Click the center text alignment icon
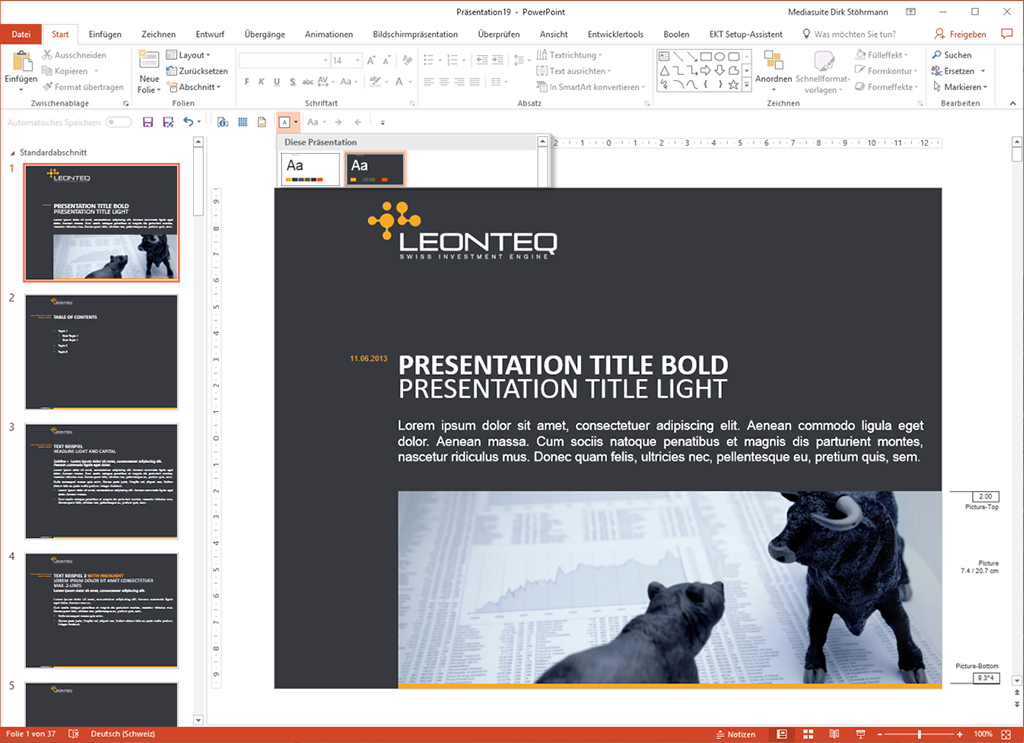The width and height of the screenshot is (1024, 743). click(444, 82)
